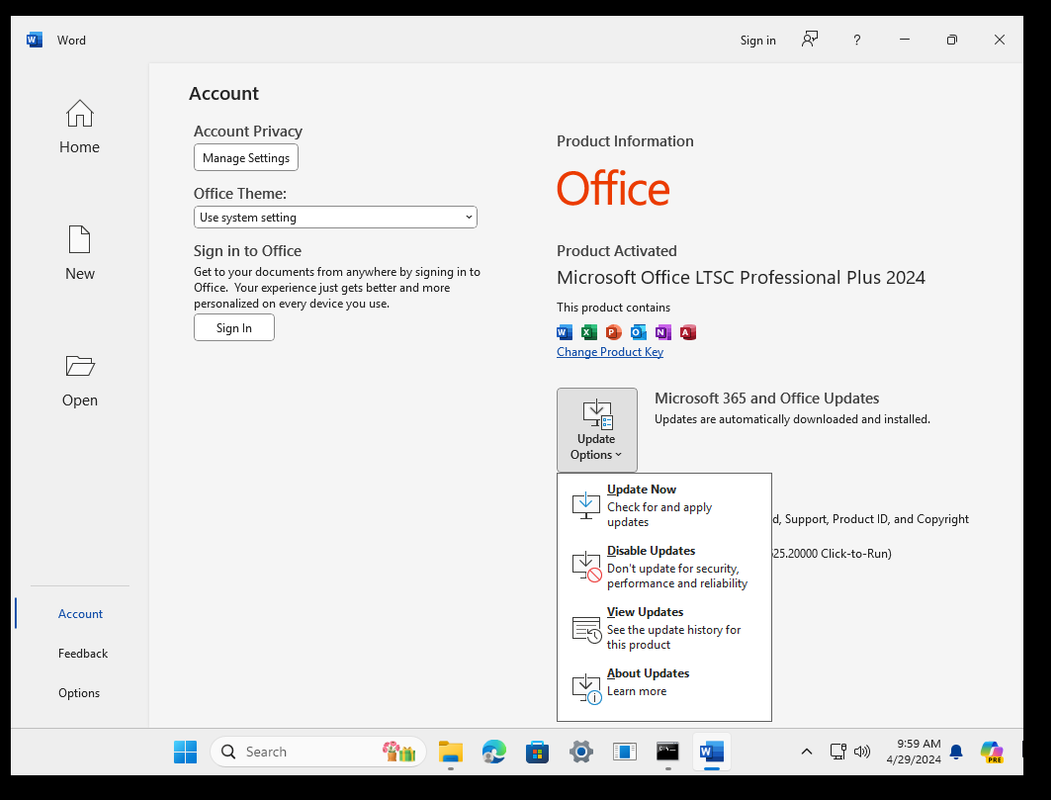Open Help with the question mark icon
The height and width of the screenshot is (800, 1051).
(857, 40)
